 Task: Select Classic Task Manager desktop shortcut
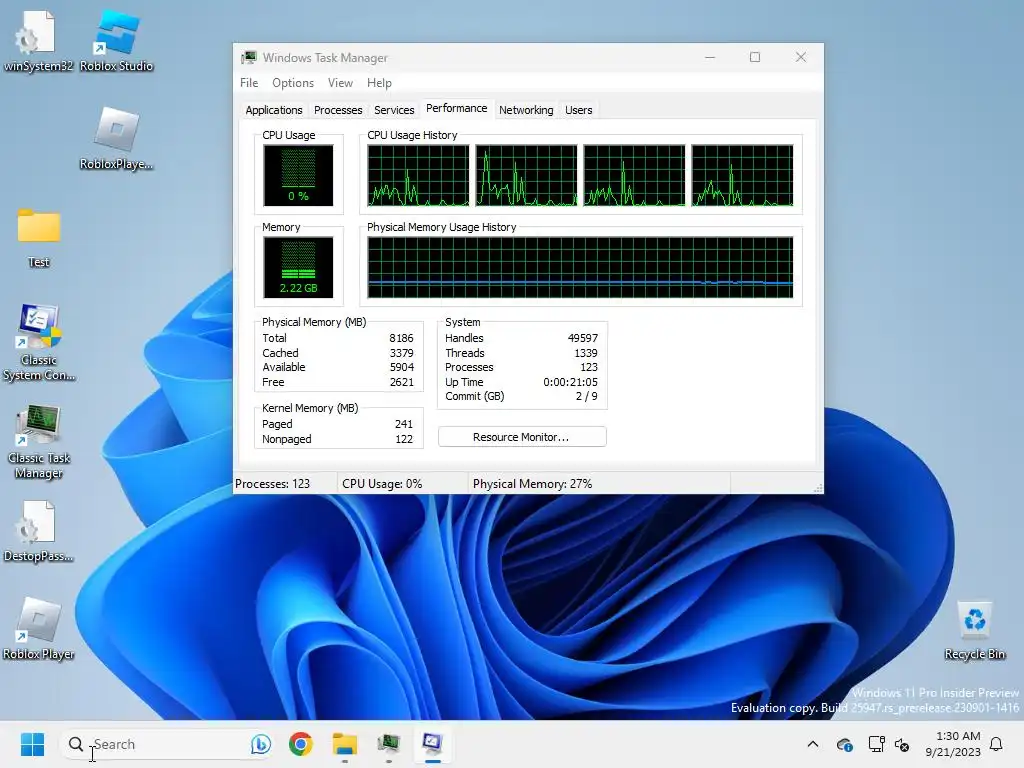pos(39,441)
